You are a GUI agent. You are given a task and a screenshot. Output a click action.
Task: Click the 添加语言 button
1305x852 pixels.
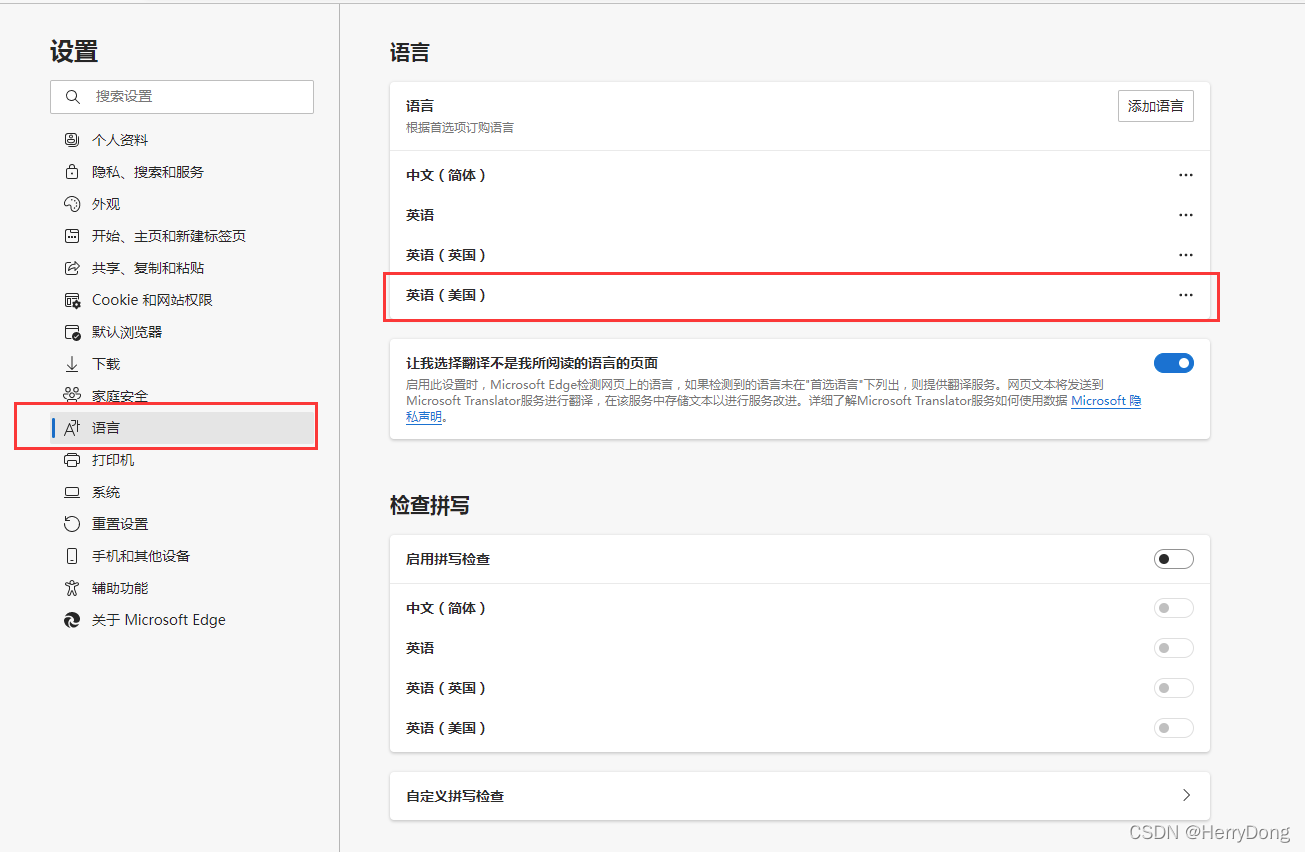point(1156,106)
